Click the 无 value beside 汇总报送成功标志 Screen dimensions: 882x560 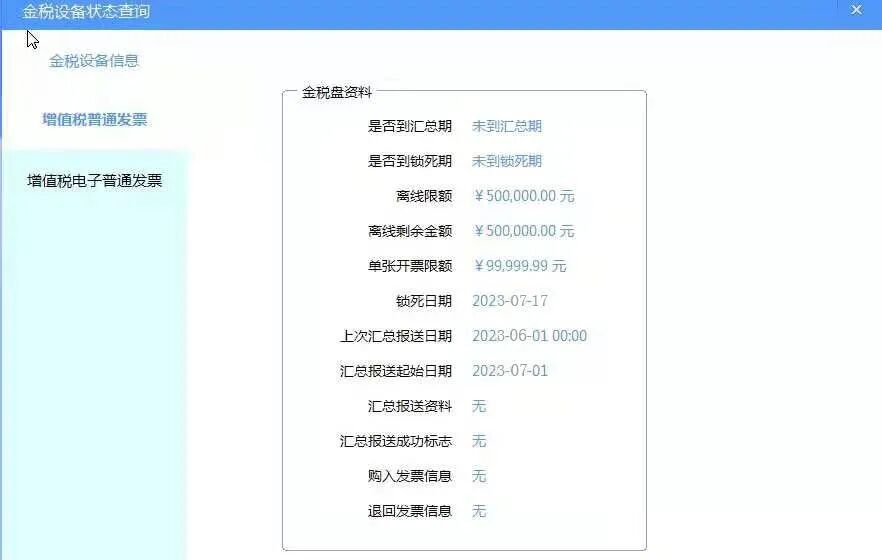click(479, 441)
